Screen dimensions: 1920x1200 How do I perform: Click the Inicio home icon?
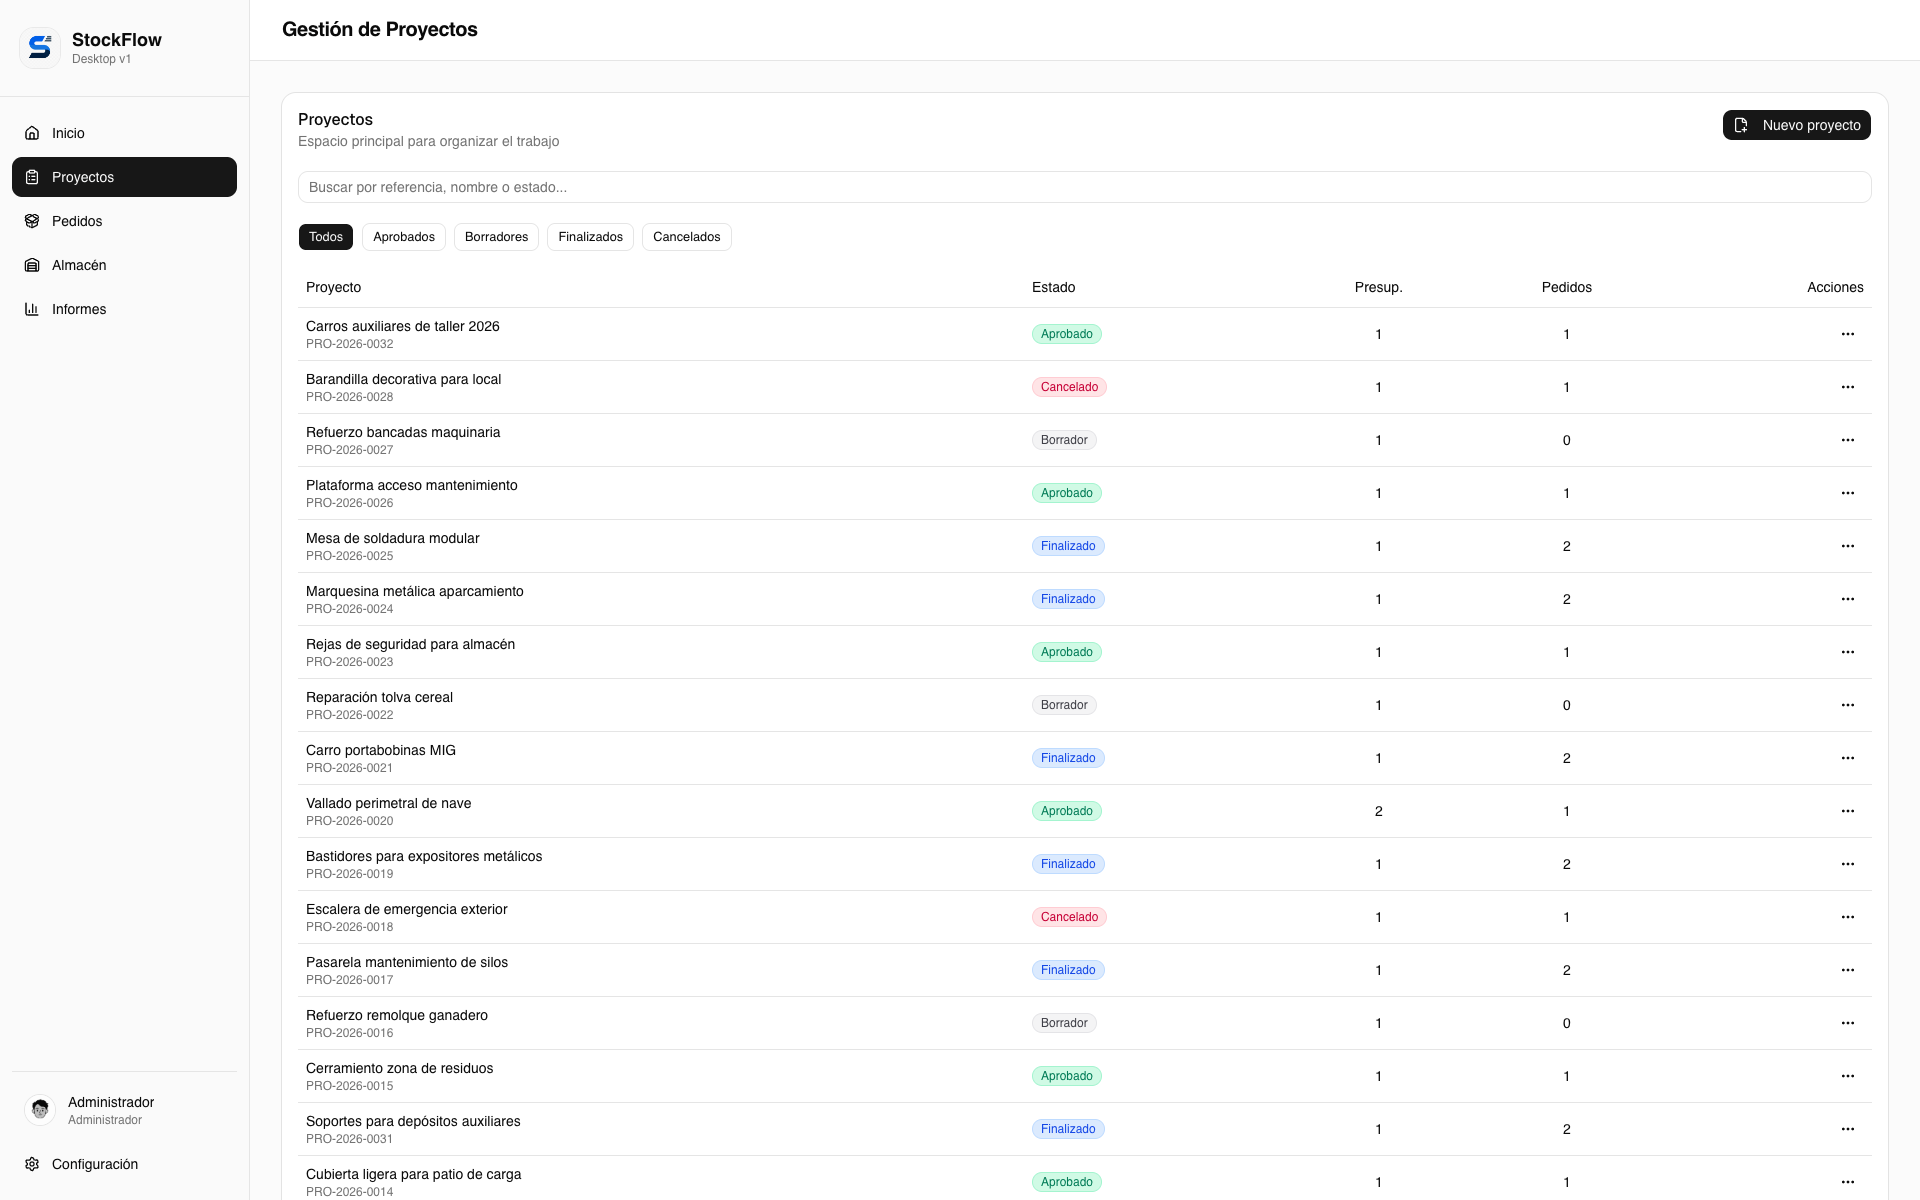(32, 133)
